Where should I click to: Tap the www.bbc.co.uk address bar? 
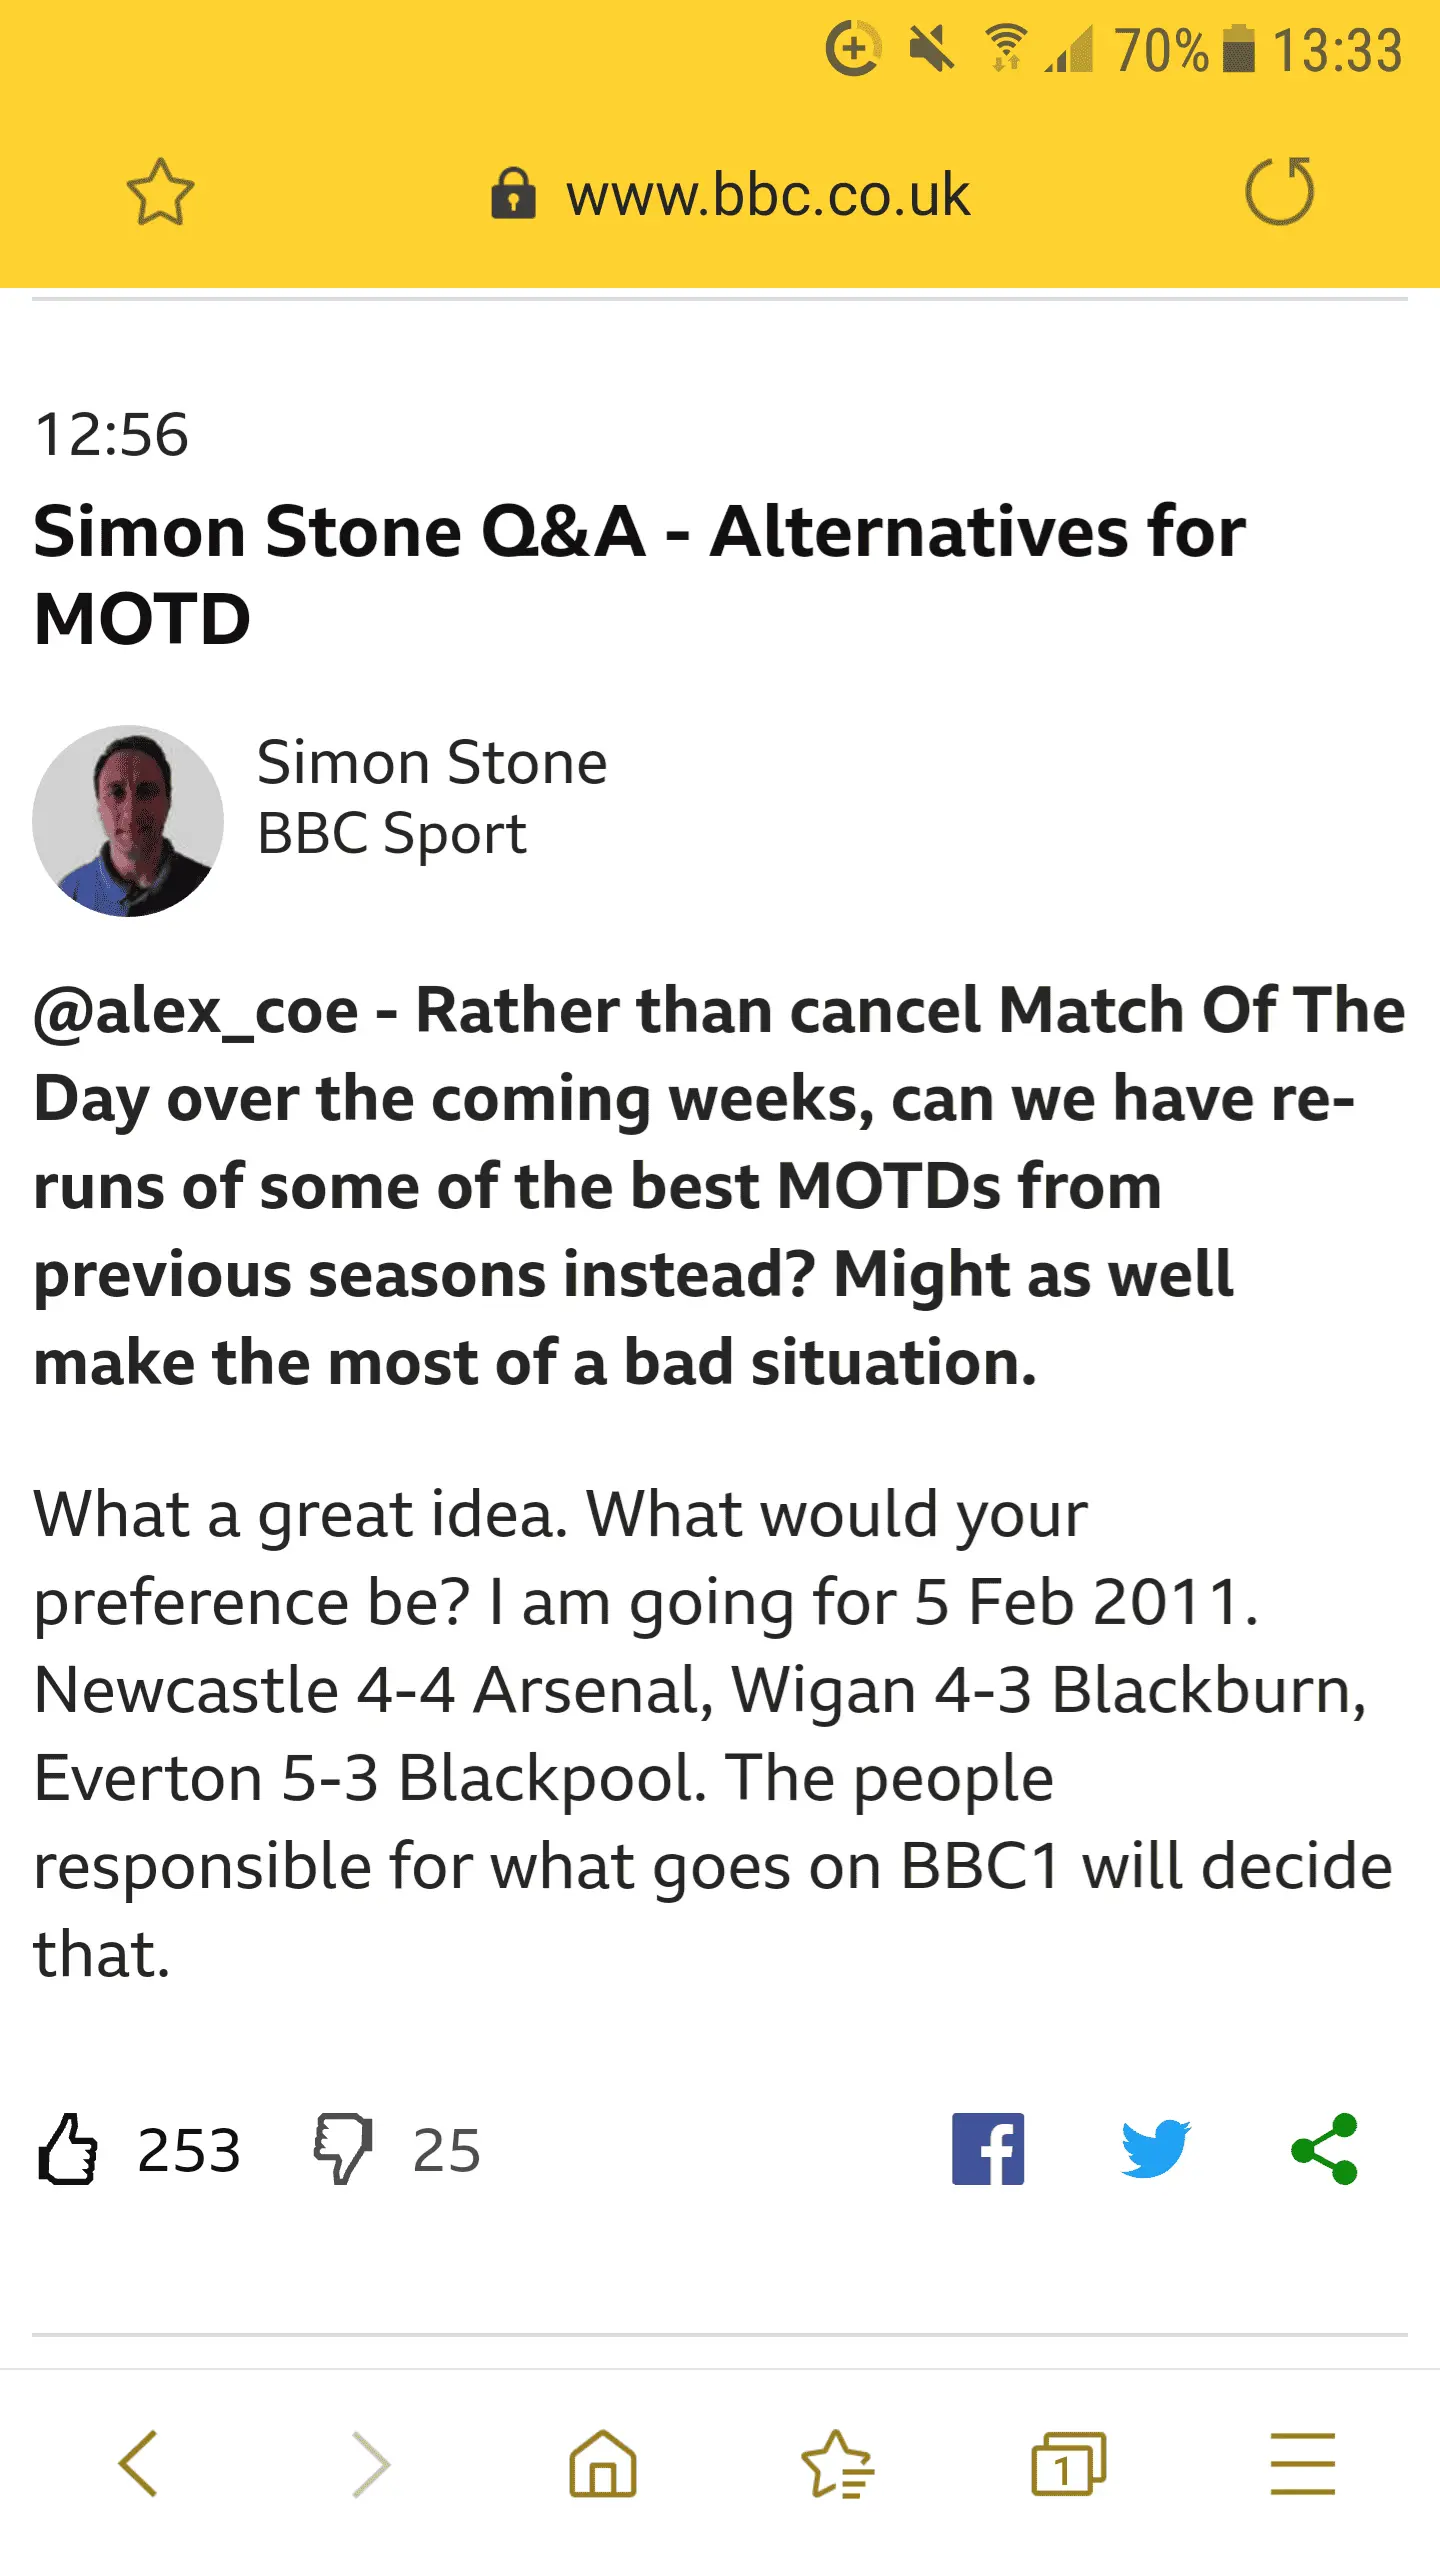tap(767, 194)
